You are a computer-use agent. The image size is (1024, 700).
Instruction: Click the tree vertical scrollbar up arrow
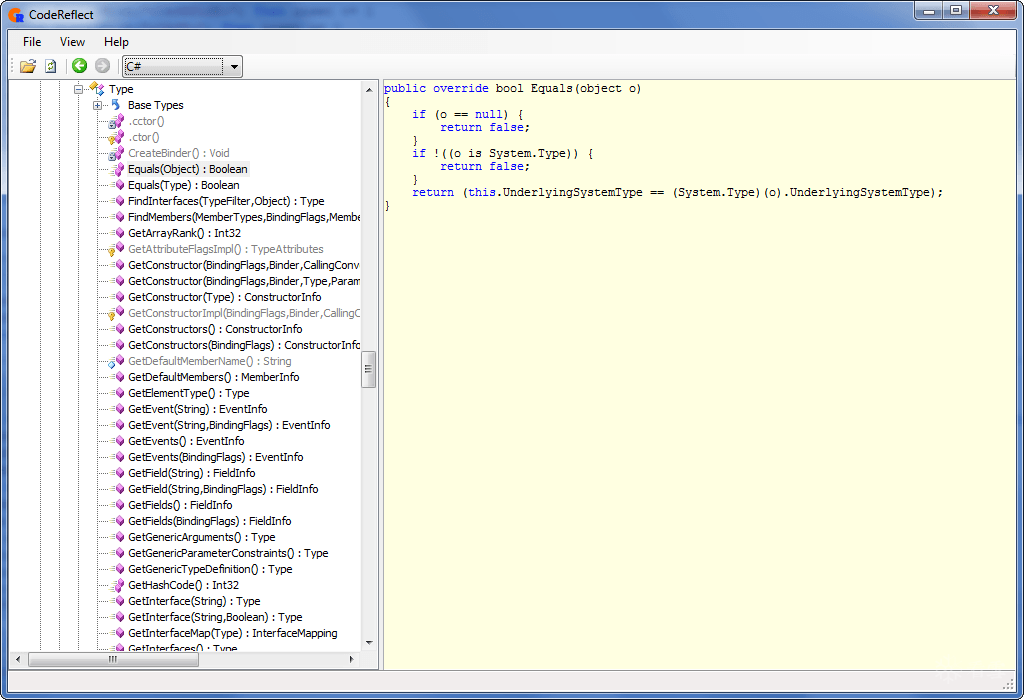[x=369, y=89]
